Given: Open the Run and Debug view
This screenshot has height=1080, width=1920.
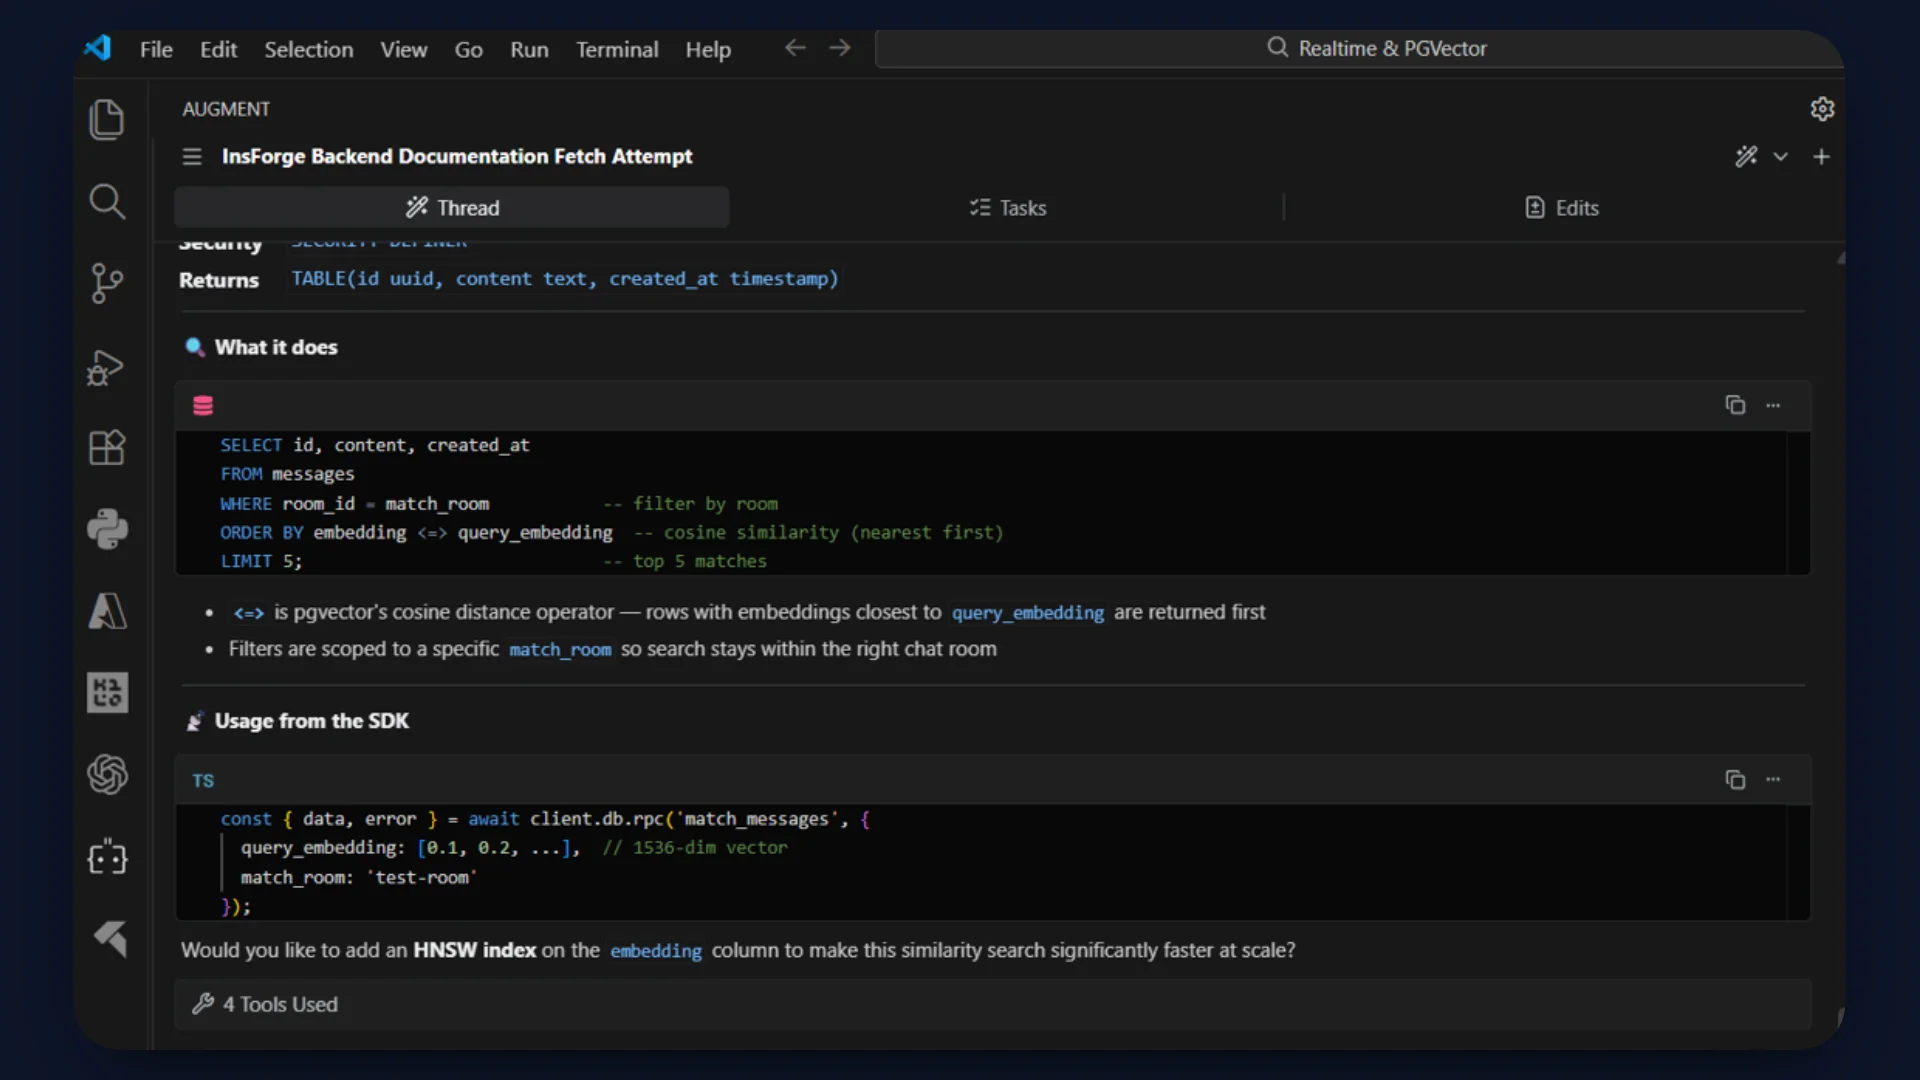Looking at the screenshot, I should 107,366.
